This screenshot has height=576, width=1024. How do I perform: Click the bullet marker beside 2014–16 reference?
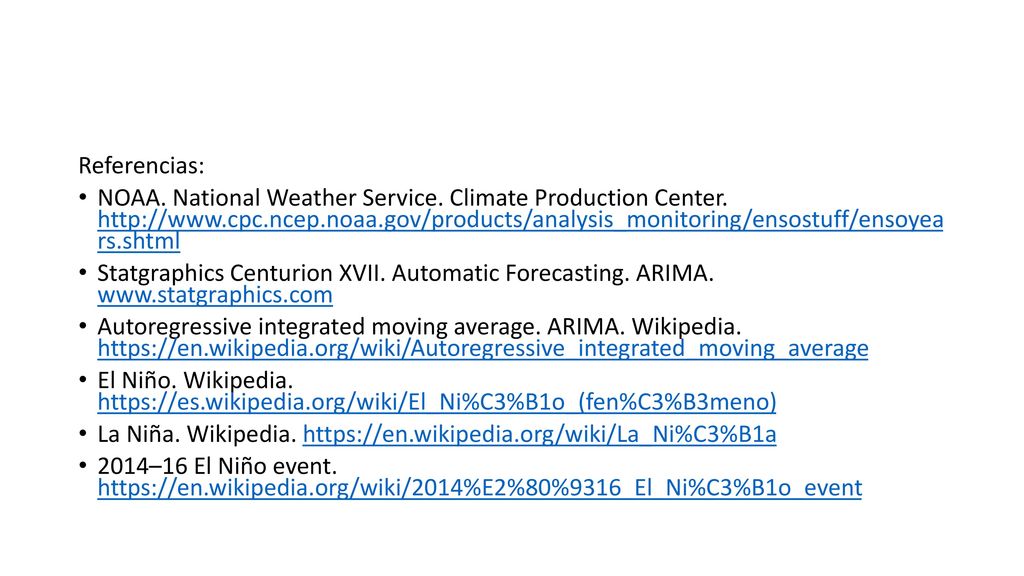click(82, 466)
